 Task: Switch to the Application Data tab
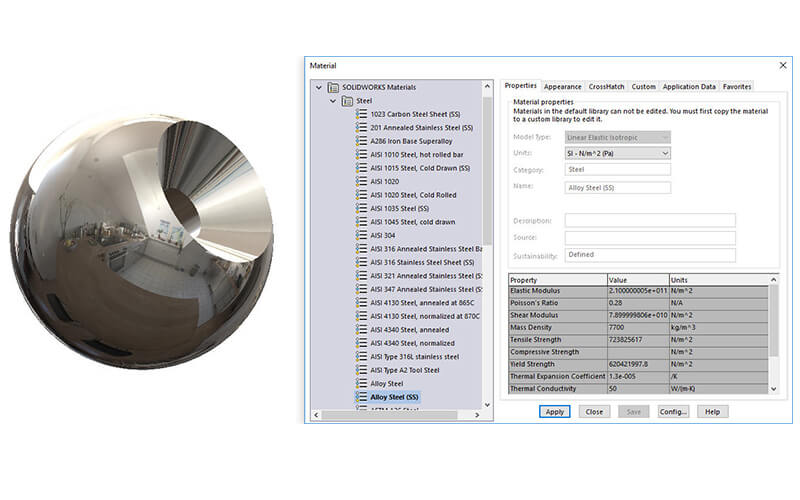689,87
